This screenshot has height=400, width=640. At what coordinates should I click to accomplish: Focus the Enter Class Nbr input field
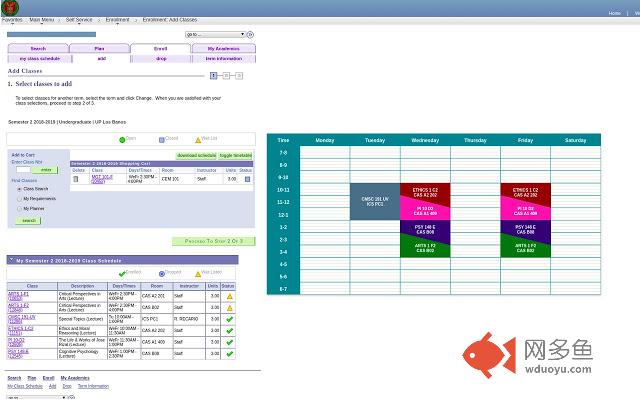tap(23, 170)
